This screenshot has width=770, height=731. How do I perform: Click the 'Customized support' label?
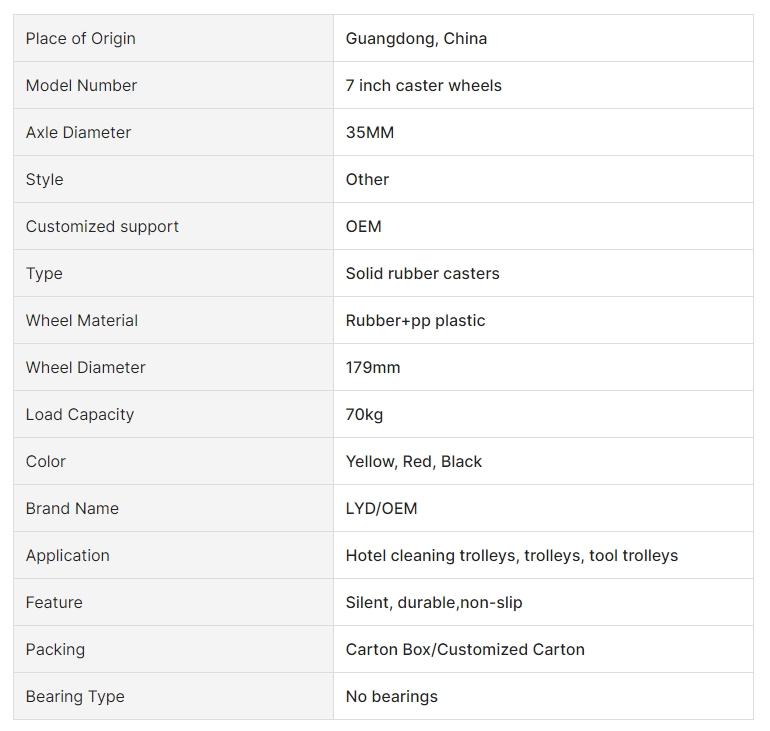(102, 226)
